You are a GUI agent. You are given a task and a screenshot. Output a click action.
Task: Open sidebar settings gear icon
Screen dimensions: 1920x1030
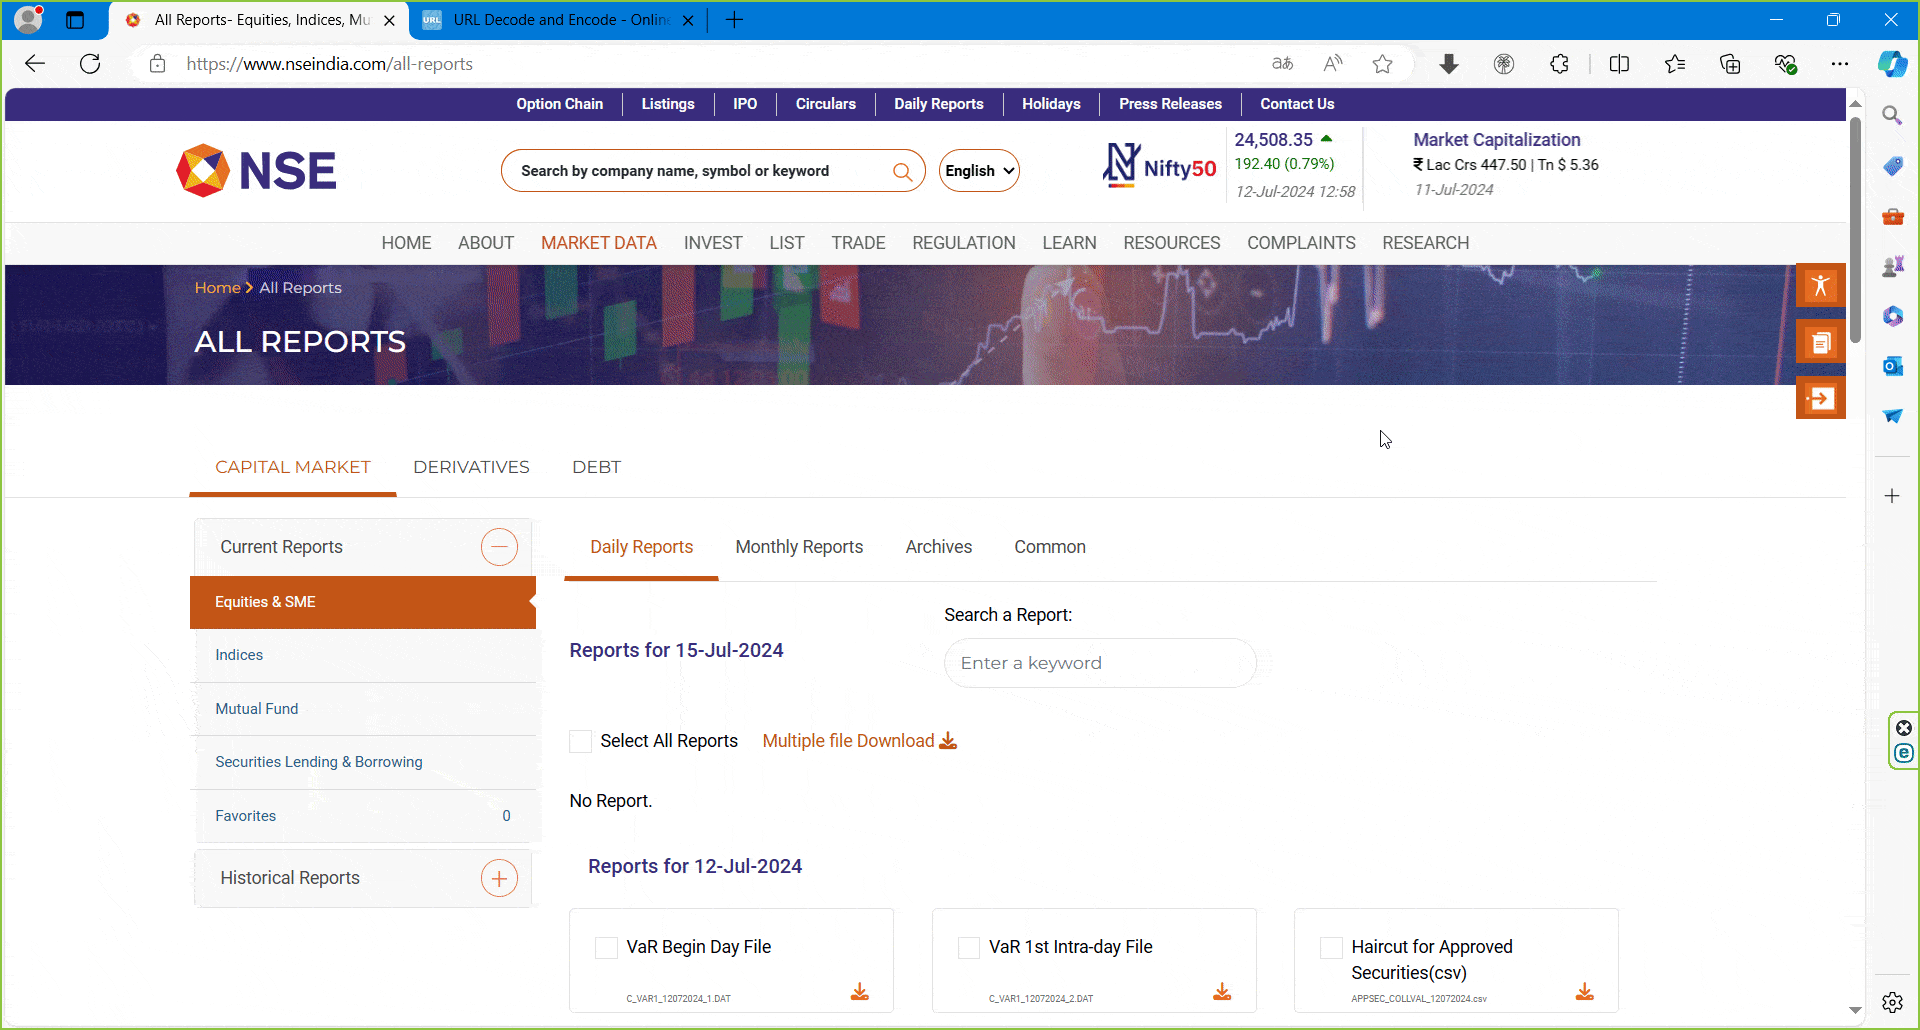[x=1892, y=1002]
